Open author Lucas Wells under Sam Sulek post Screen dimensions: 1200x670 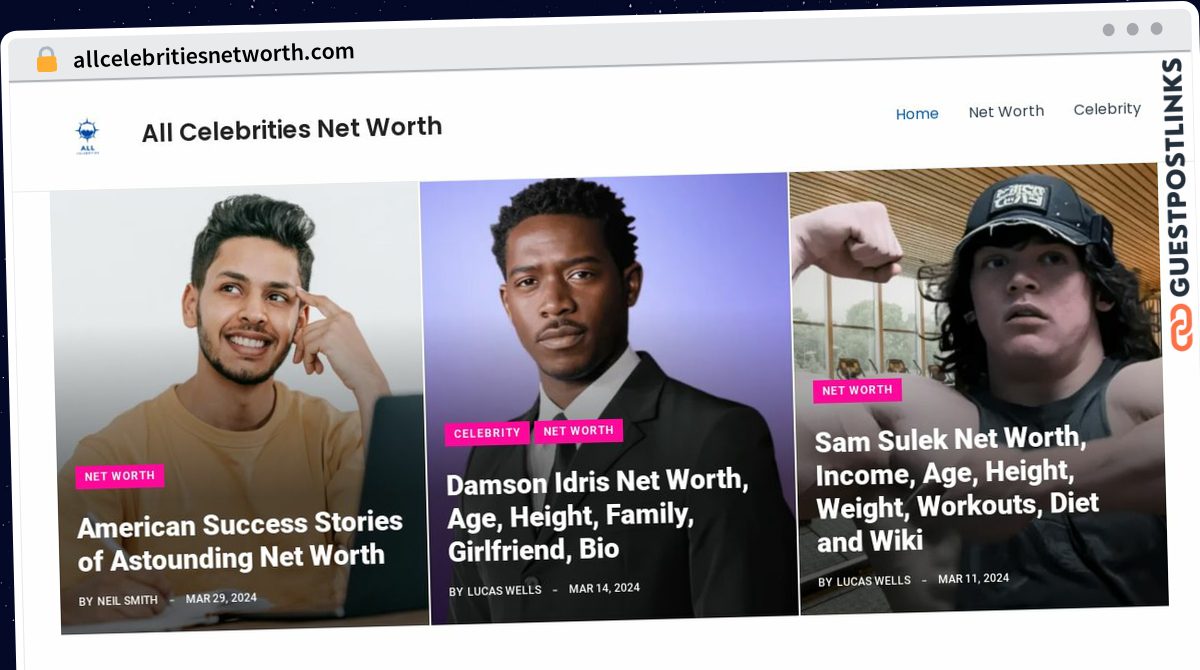click(873, 581)
